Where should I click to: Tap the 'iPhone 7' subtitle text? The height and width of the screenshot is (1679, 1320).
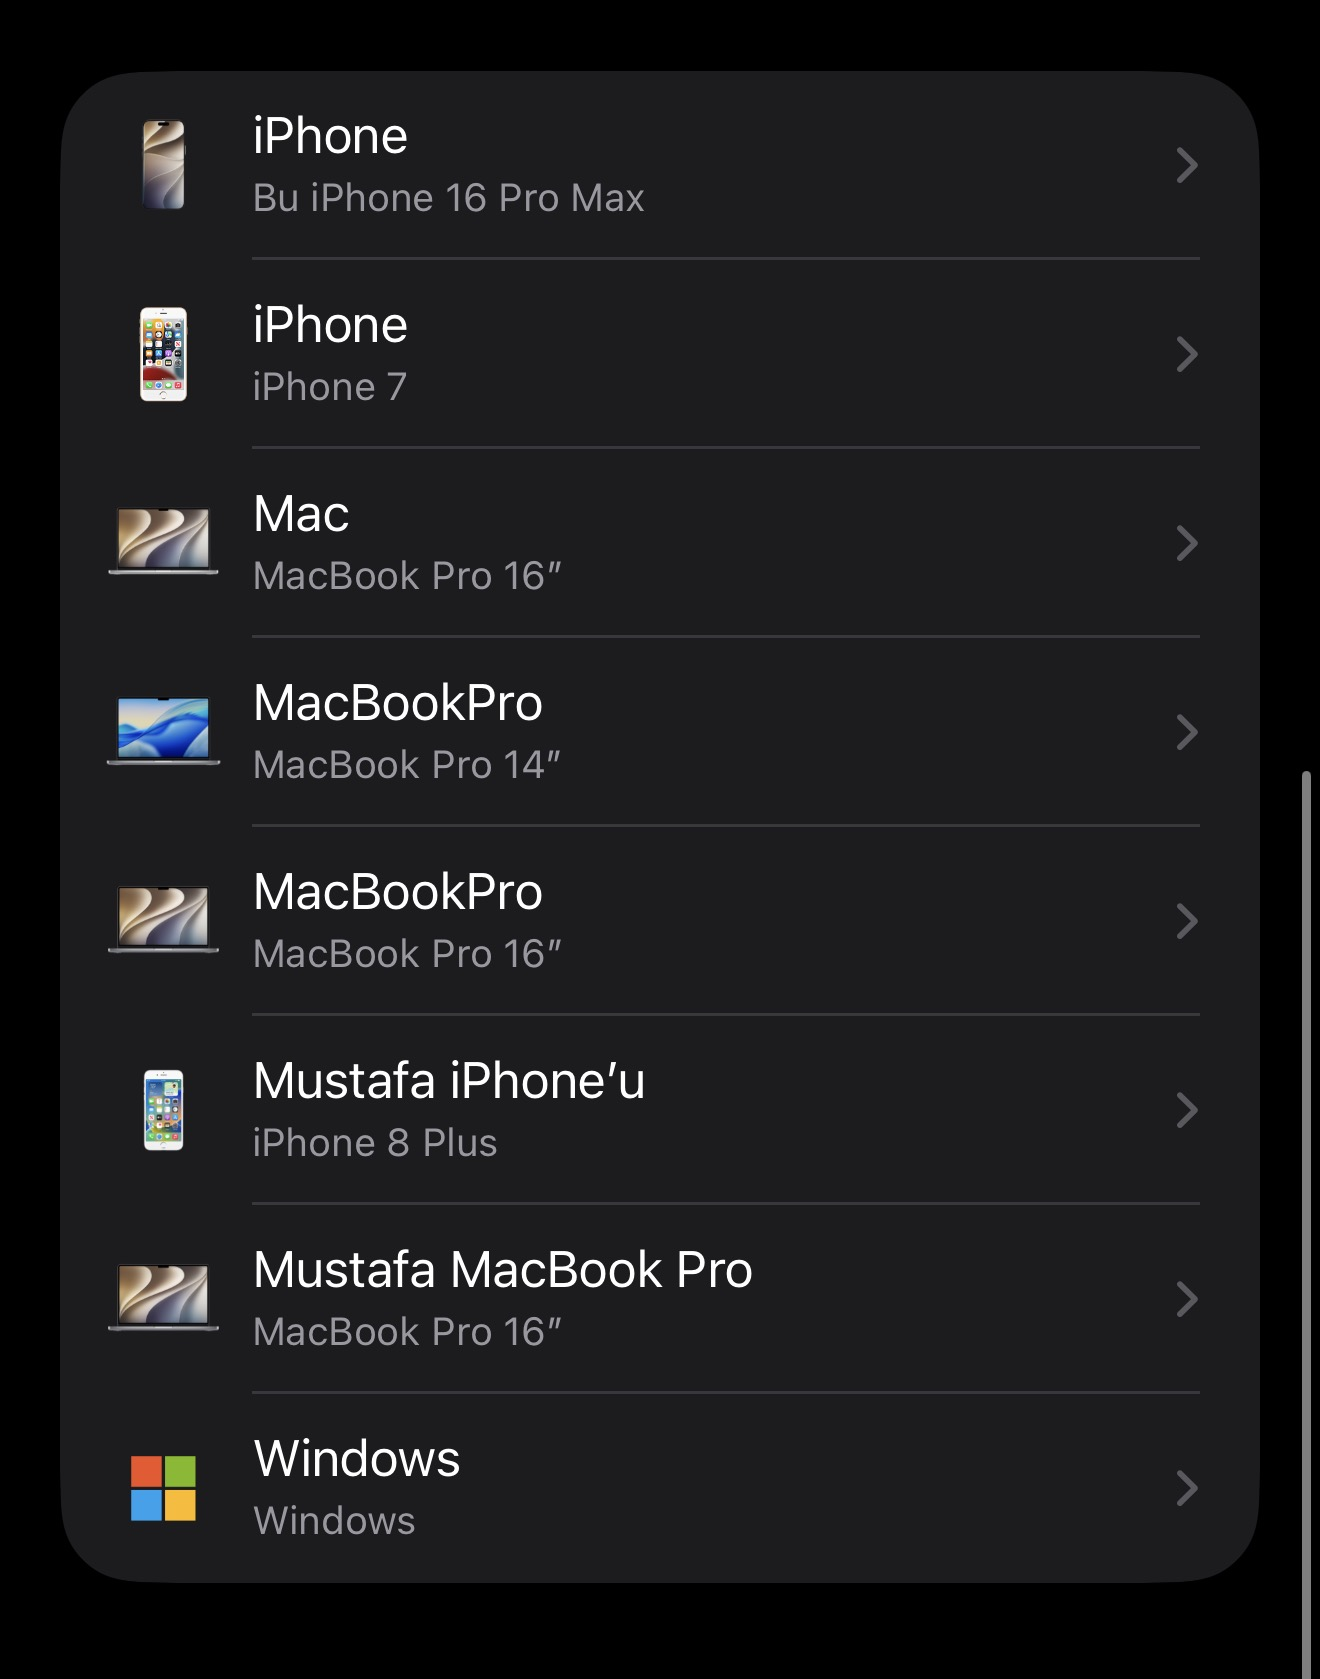[330, 387]
